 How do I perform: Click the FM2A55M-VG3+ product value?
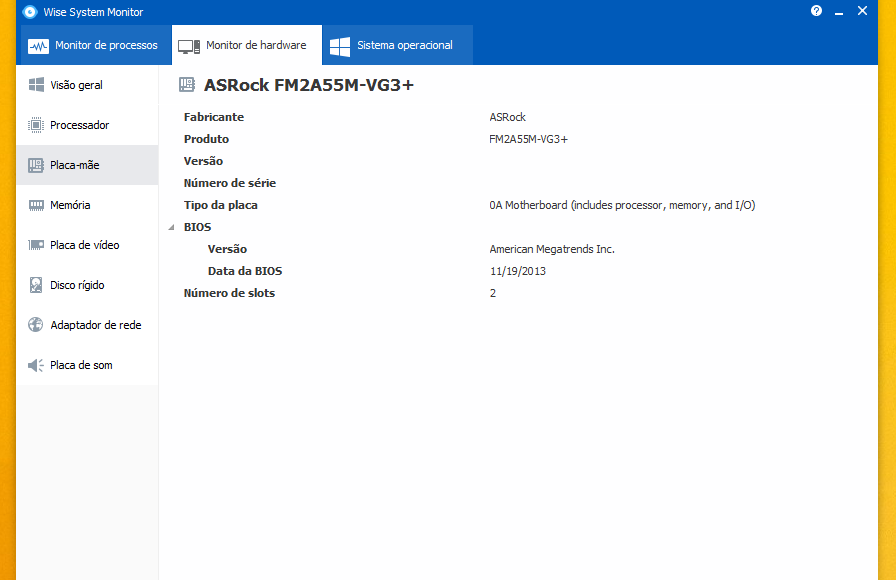point(529,139)
